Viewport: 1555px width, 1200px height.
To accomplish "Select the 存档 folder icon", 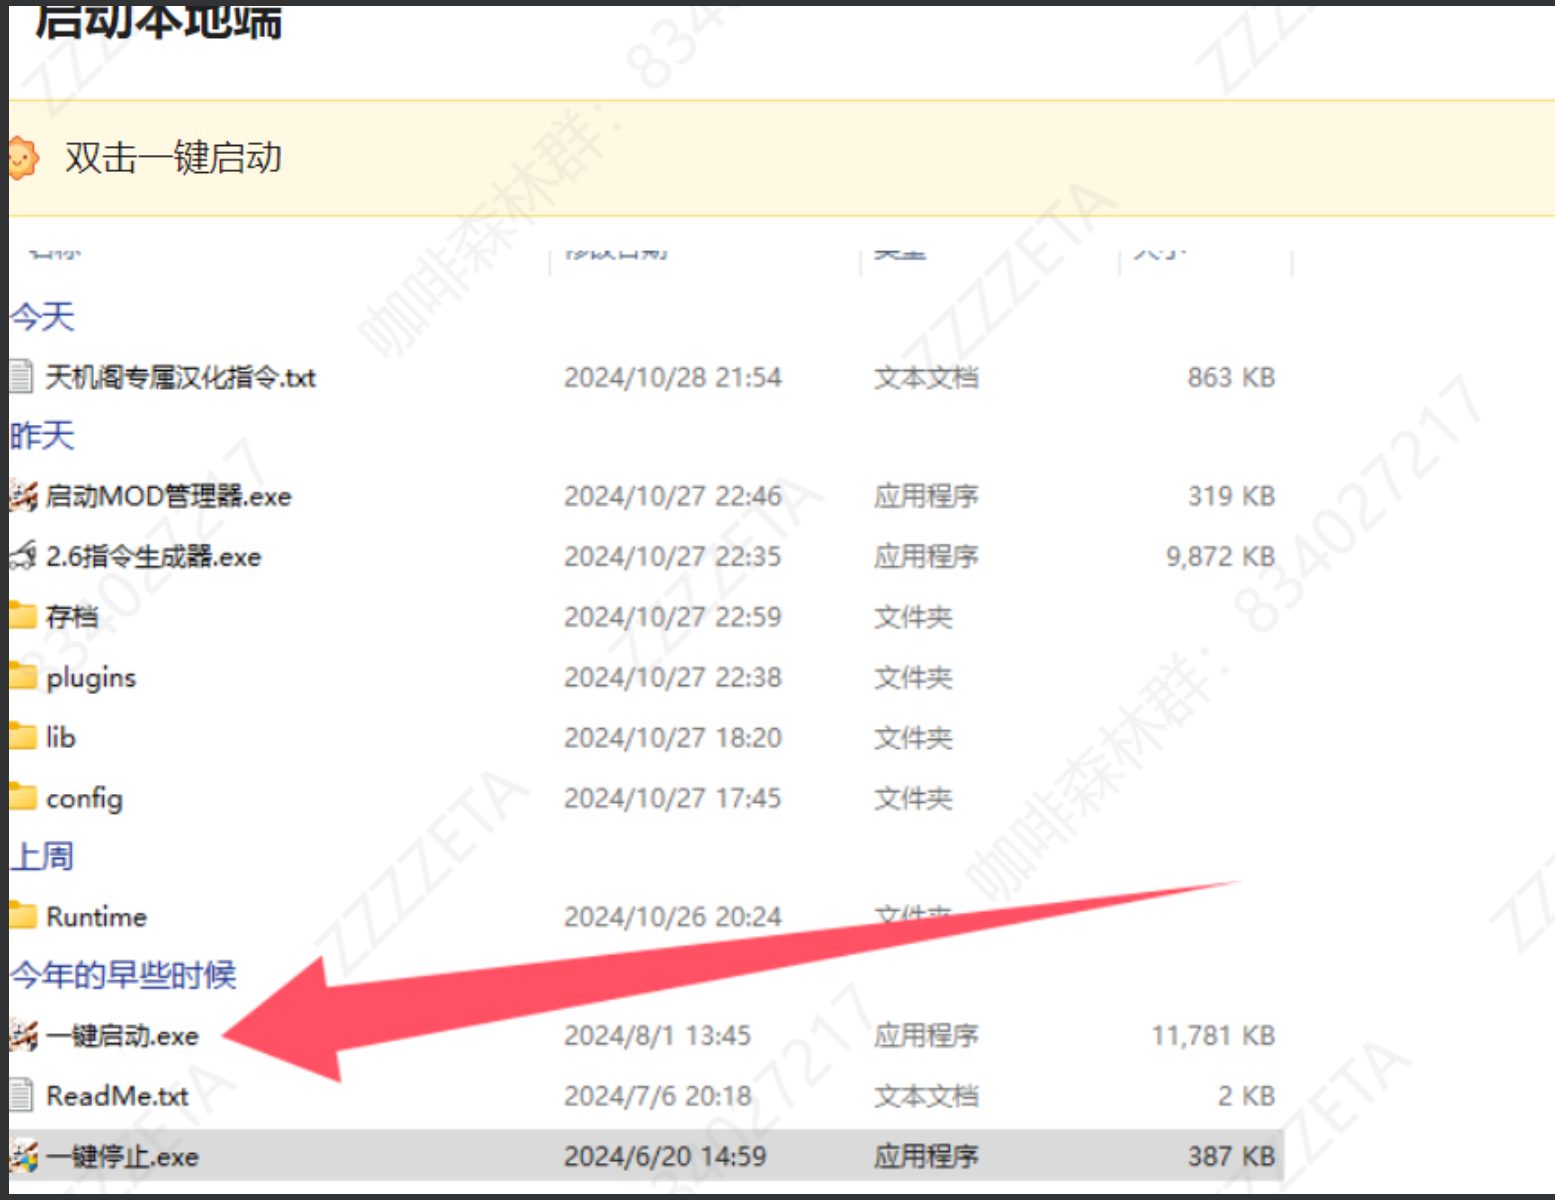I will [23, 616].
